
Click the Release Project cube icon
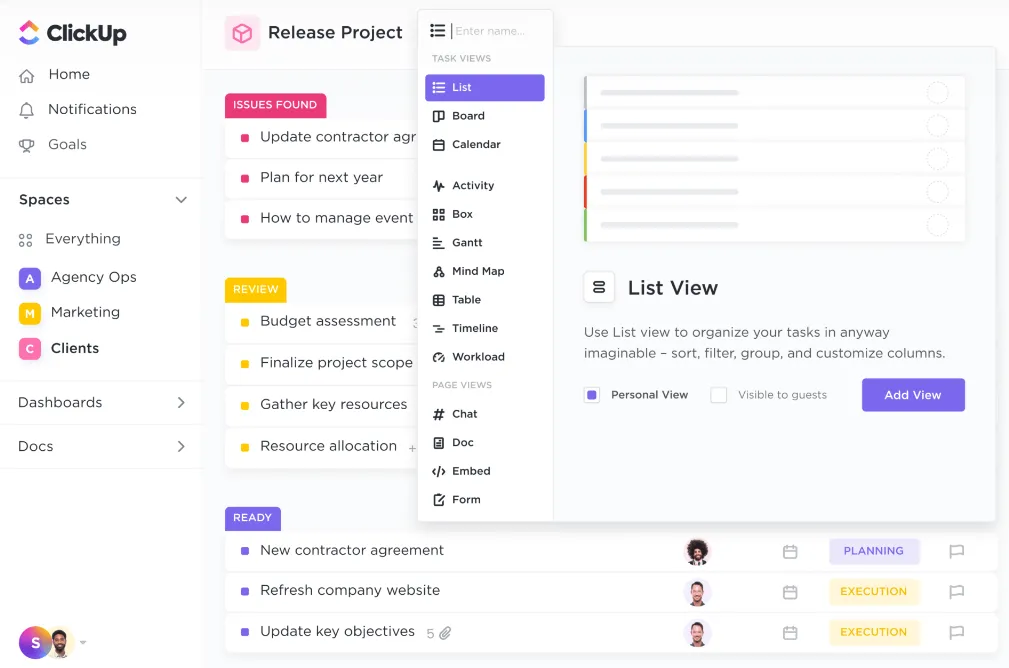point(242,33)
